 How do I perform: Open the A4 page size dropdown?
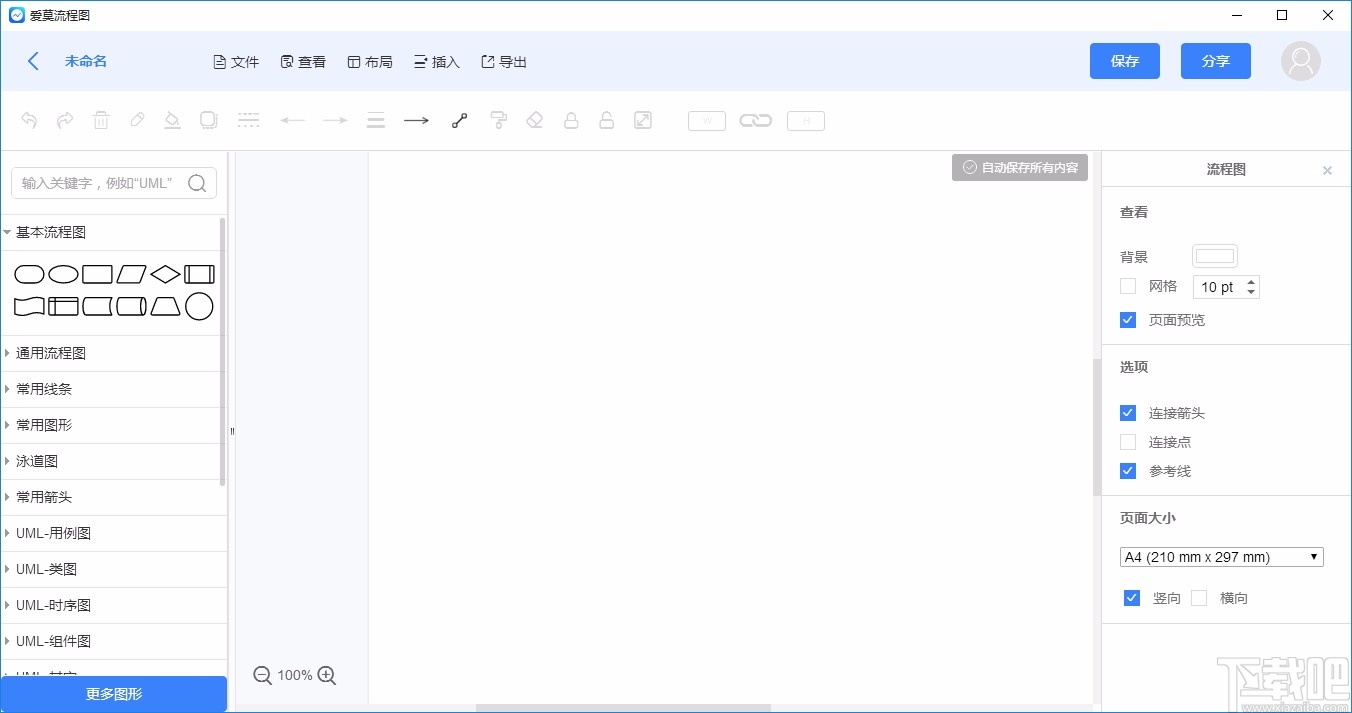tap(1222, 557)
